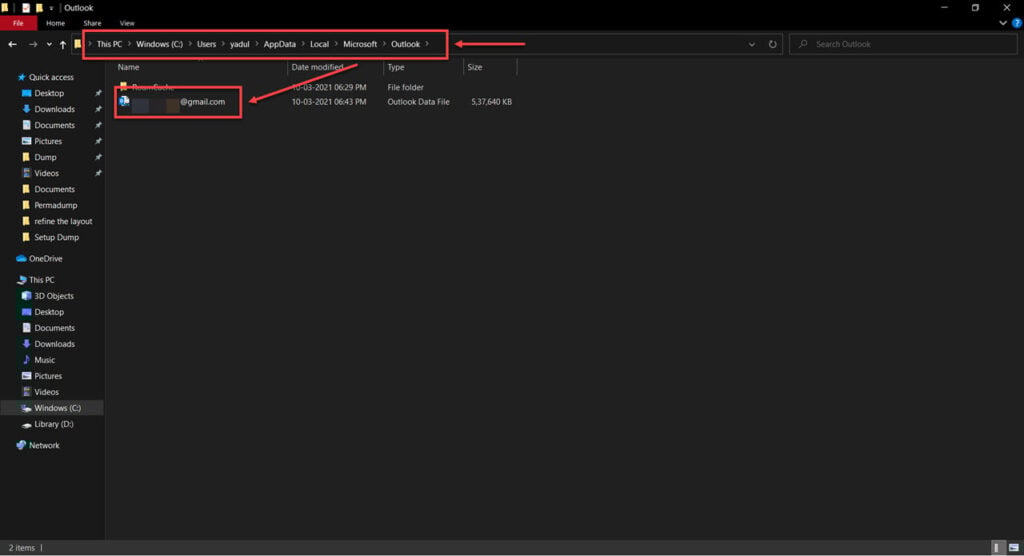
Task: Click 'yadul' in address breadcrumb
Action: 240,44
